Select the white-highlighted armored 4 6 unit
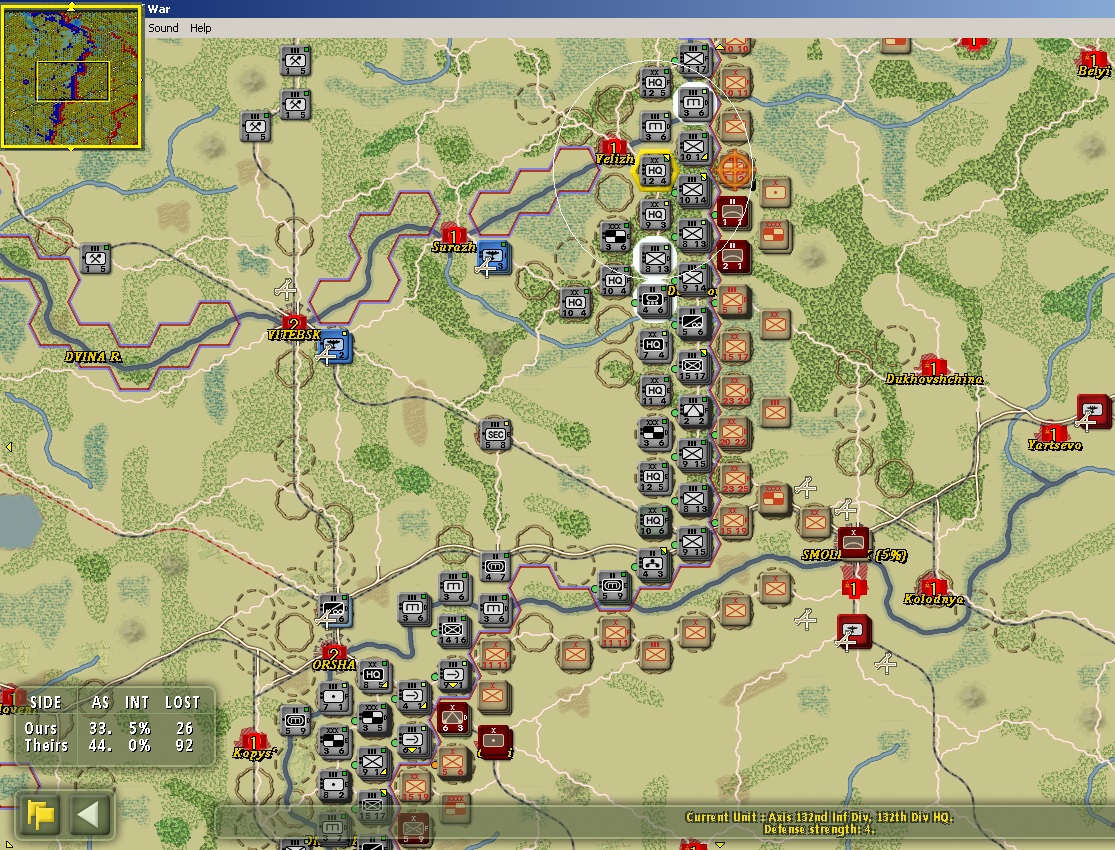The width and height of the screenshot is (1115, 850). pyautogui.click(x=654, y=301)
